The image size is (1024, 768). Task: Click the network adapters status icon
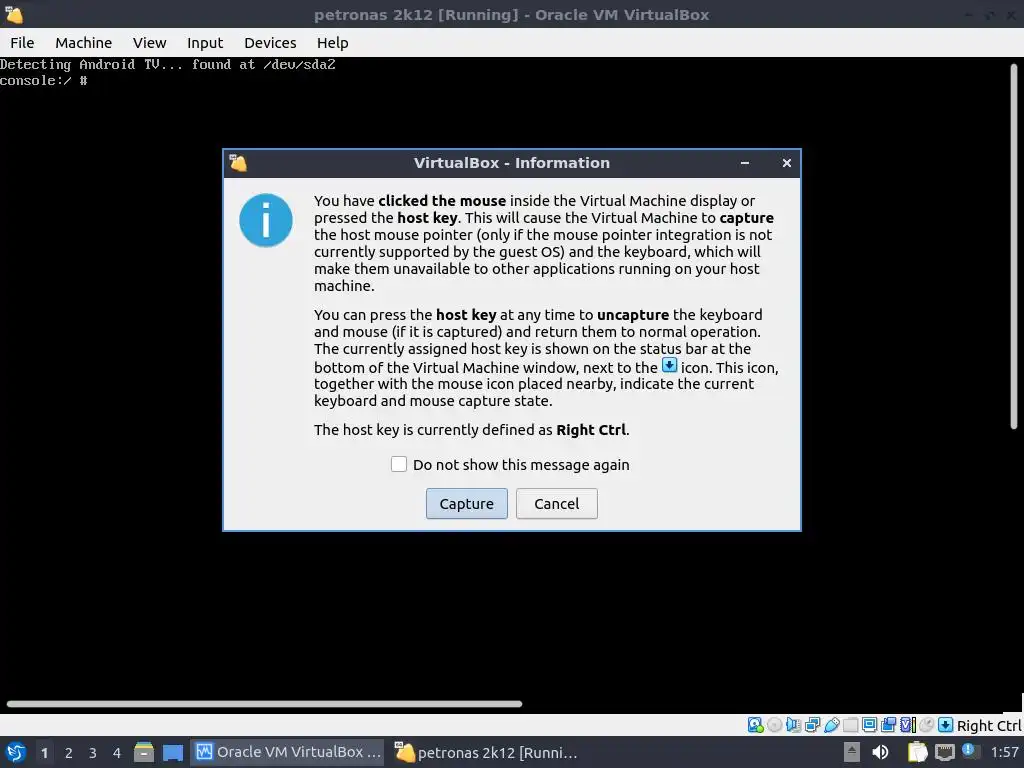pyautogui.click(x=812, y=725)
